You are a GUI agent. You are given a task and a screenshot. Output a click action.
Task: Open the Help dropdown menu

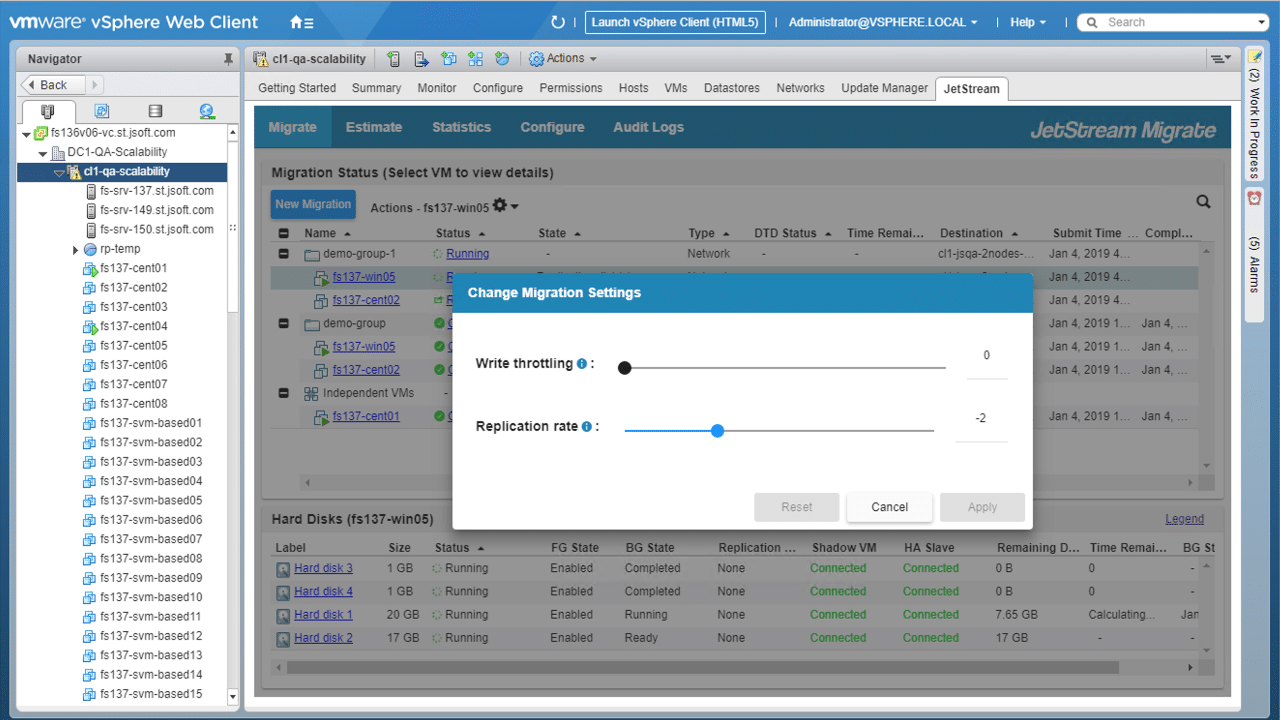tap(1028, 22)
